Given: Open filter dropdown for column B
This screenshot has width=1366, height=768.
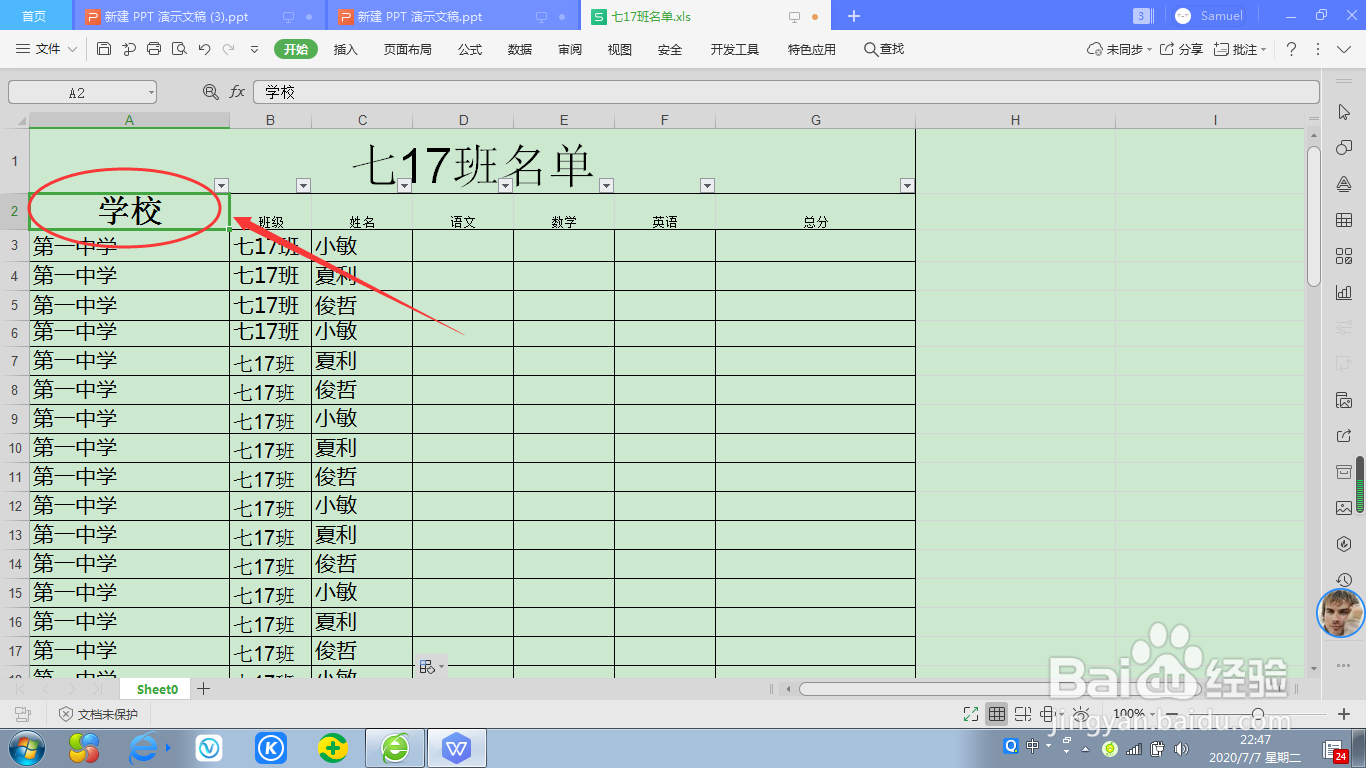Looking at the screenshot, I should click(303, 185).
